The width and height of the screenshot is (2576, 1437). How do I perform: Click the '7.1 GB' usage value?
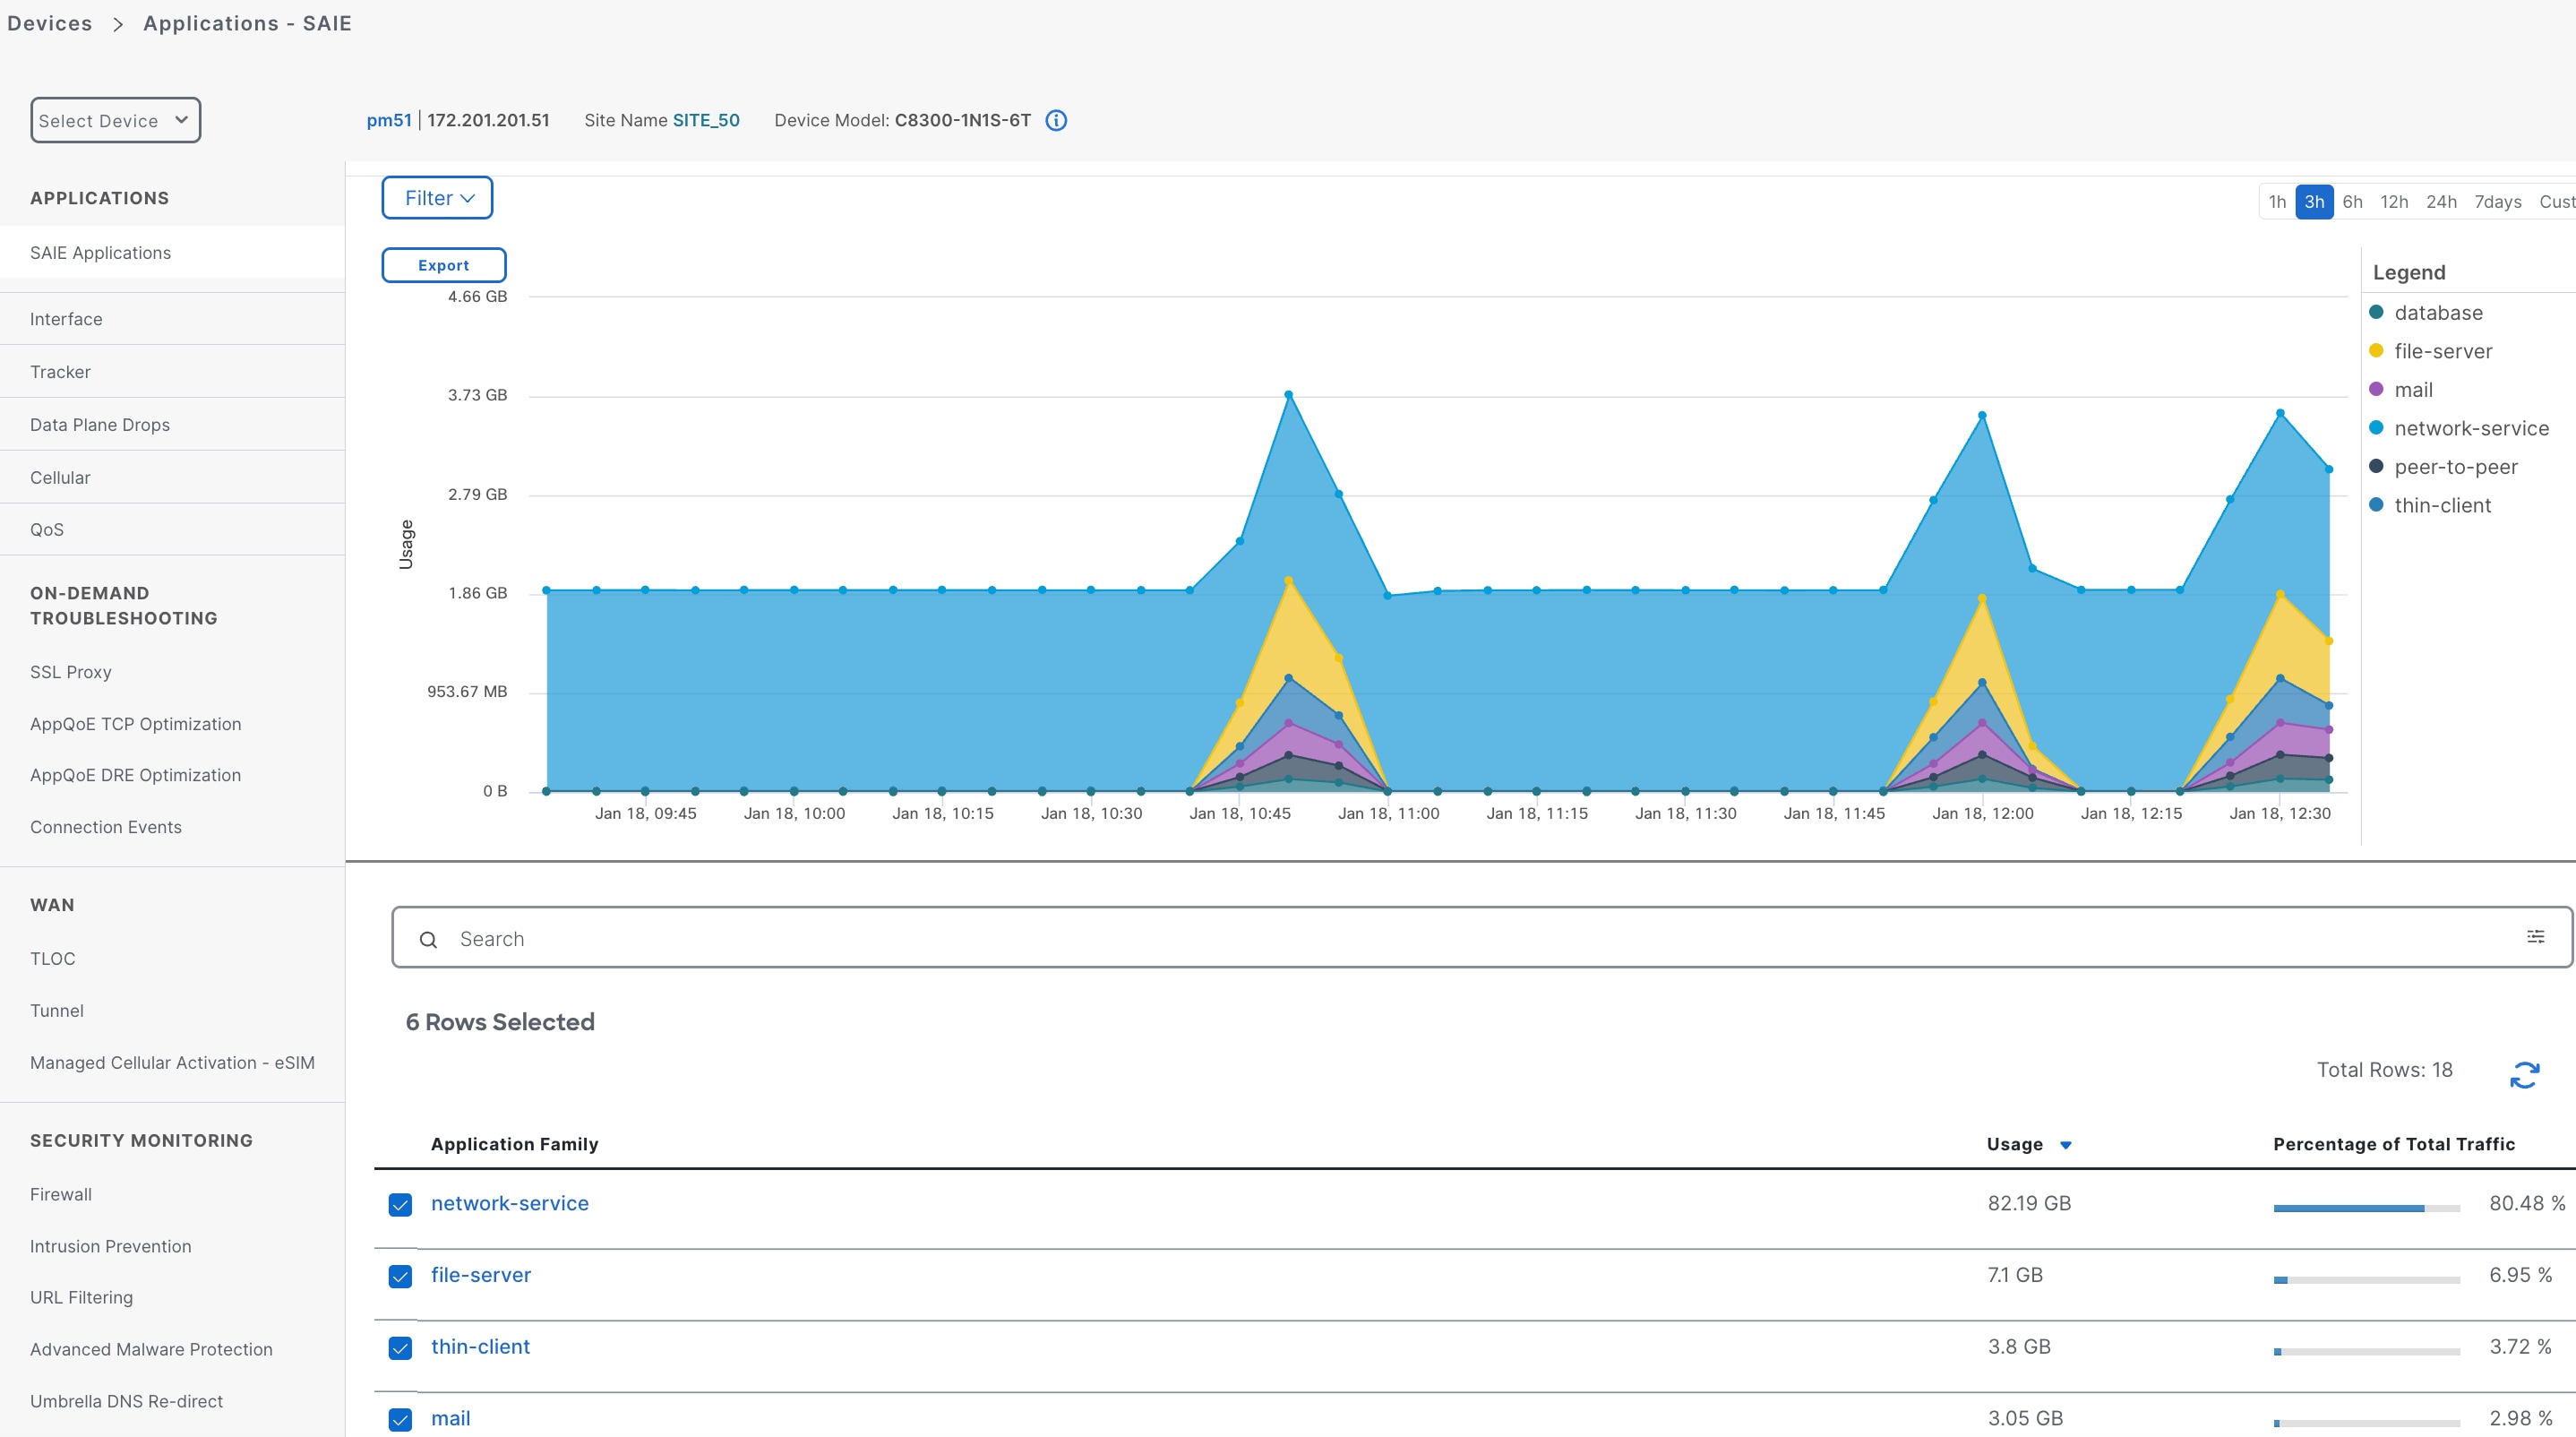[x=2015, y=1275]
